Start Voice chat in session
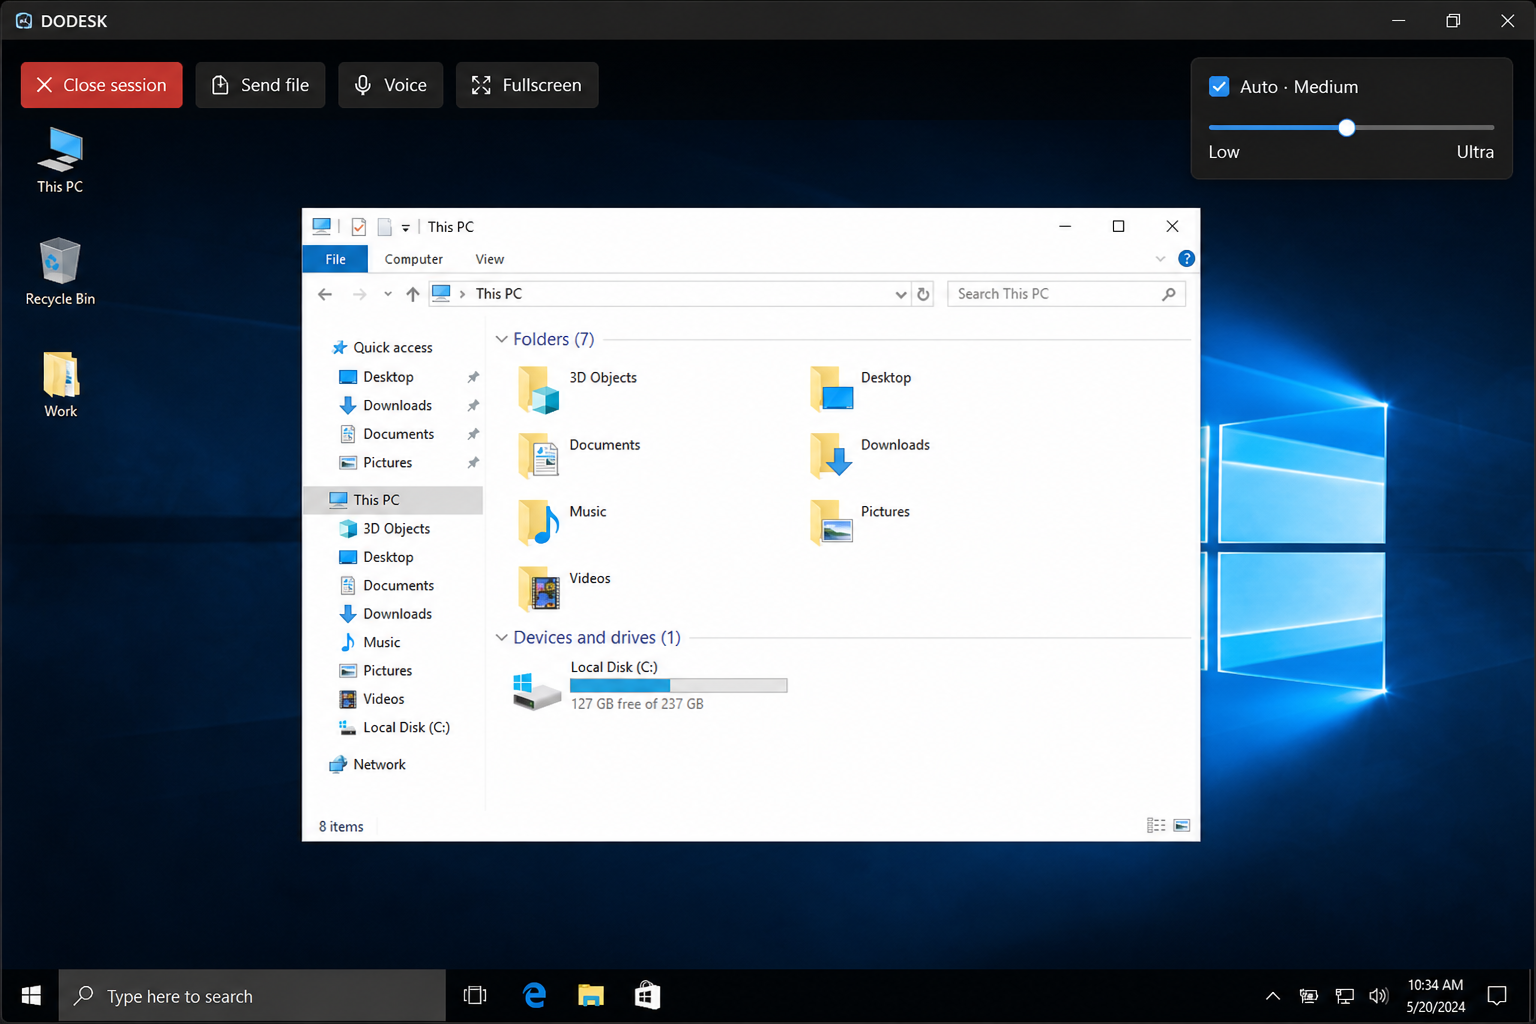 point(390,85)
